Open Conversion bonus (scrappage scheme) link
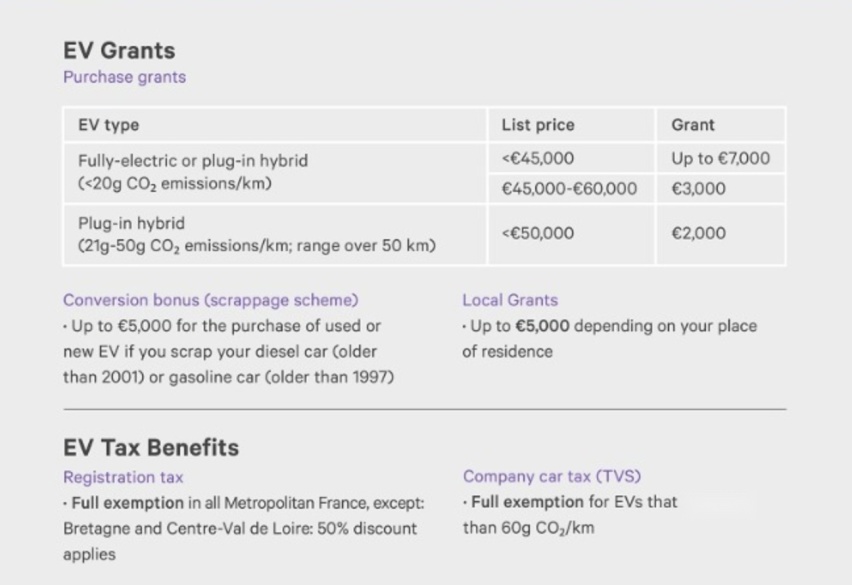 [x=211, y=300]
